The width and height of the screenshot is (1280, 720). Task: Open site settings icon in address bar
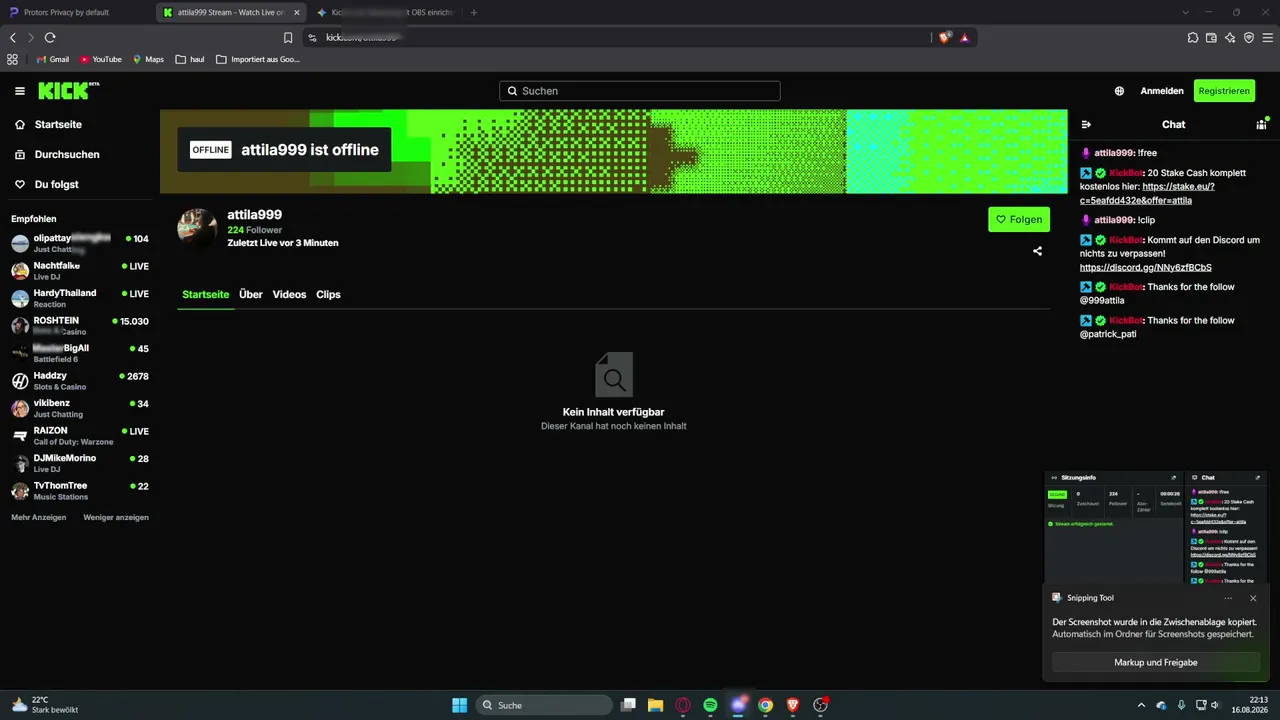(312, 38)
